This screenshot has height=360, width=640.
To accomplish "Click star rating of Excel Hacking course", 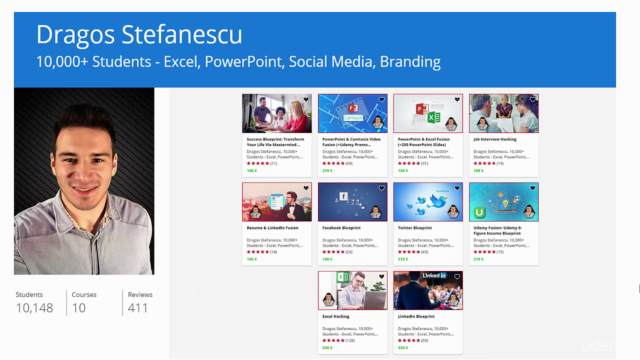I will (333, 340).
